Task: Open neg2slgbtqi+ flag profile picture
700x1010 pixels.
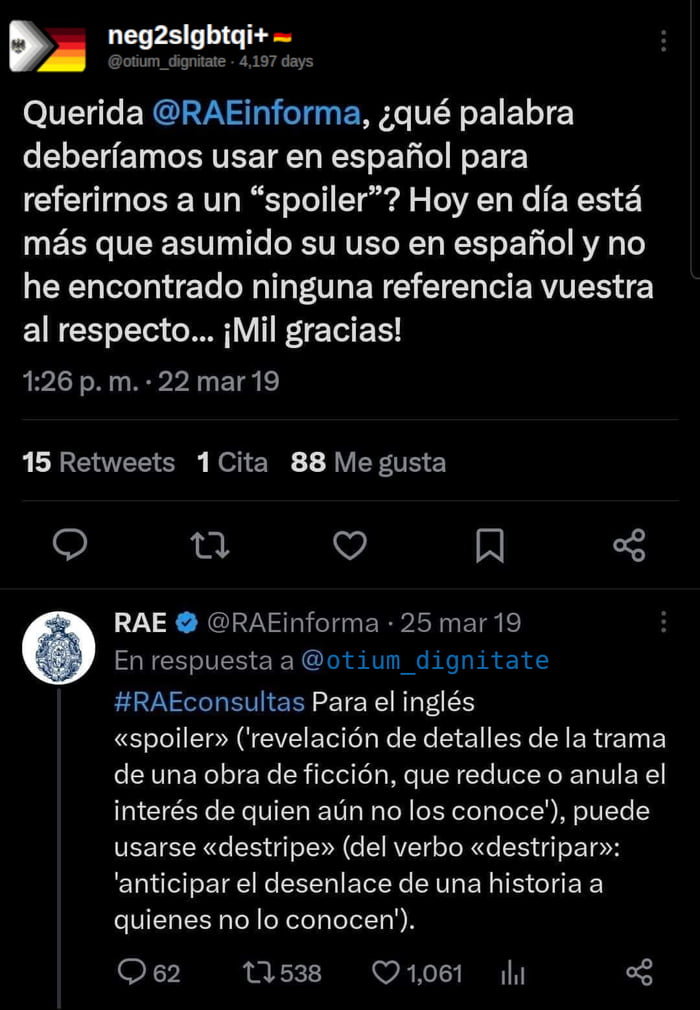Action: tap(48, 46)
